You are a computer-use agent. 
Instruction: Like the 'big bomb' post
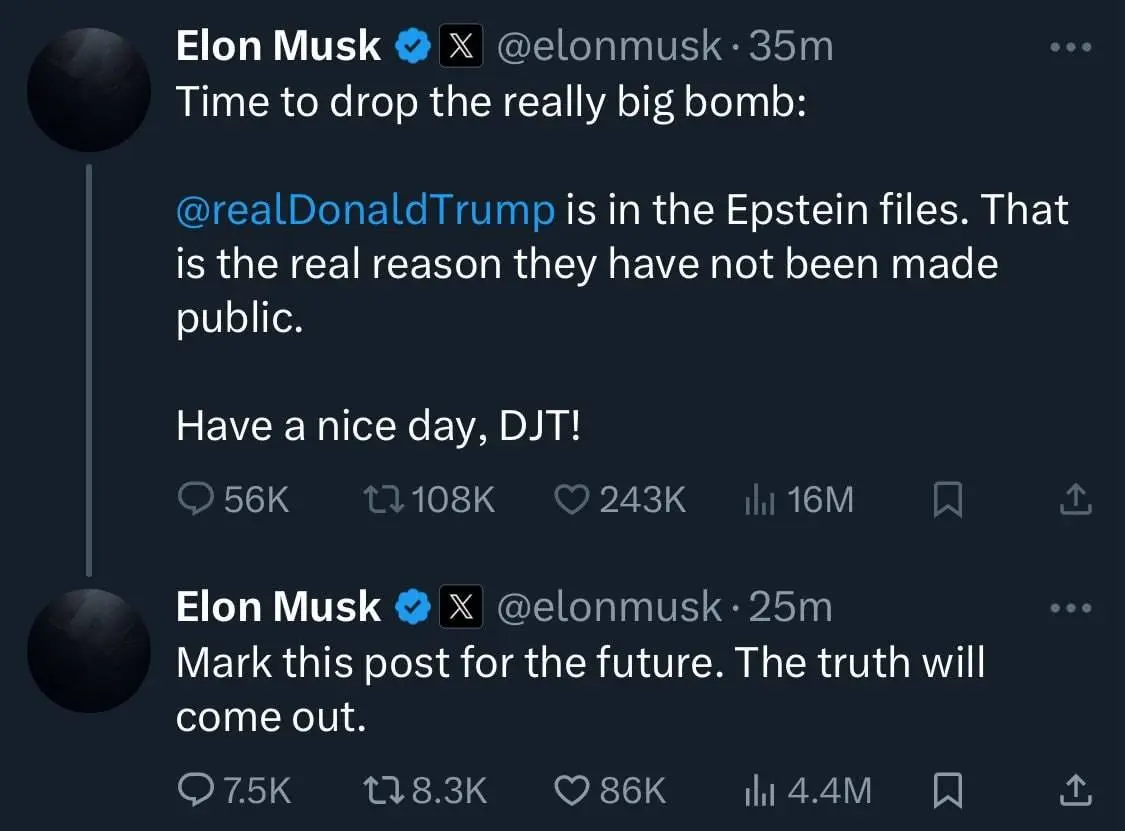(571, 500)
